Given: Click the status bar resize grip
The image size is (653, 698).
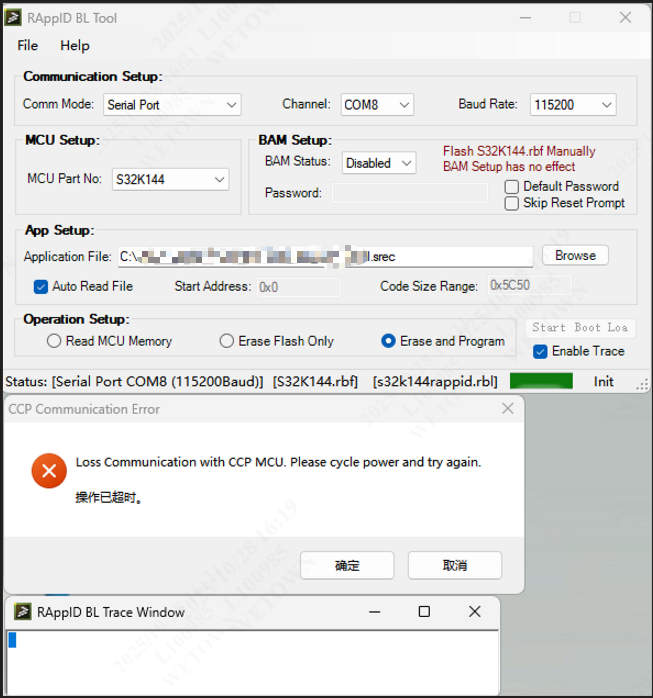Looking at the screenshot, I should pyautogui.click(x=642, y=385).
